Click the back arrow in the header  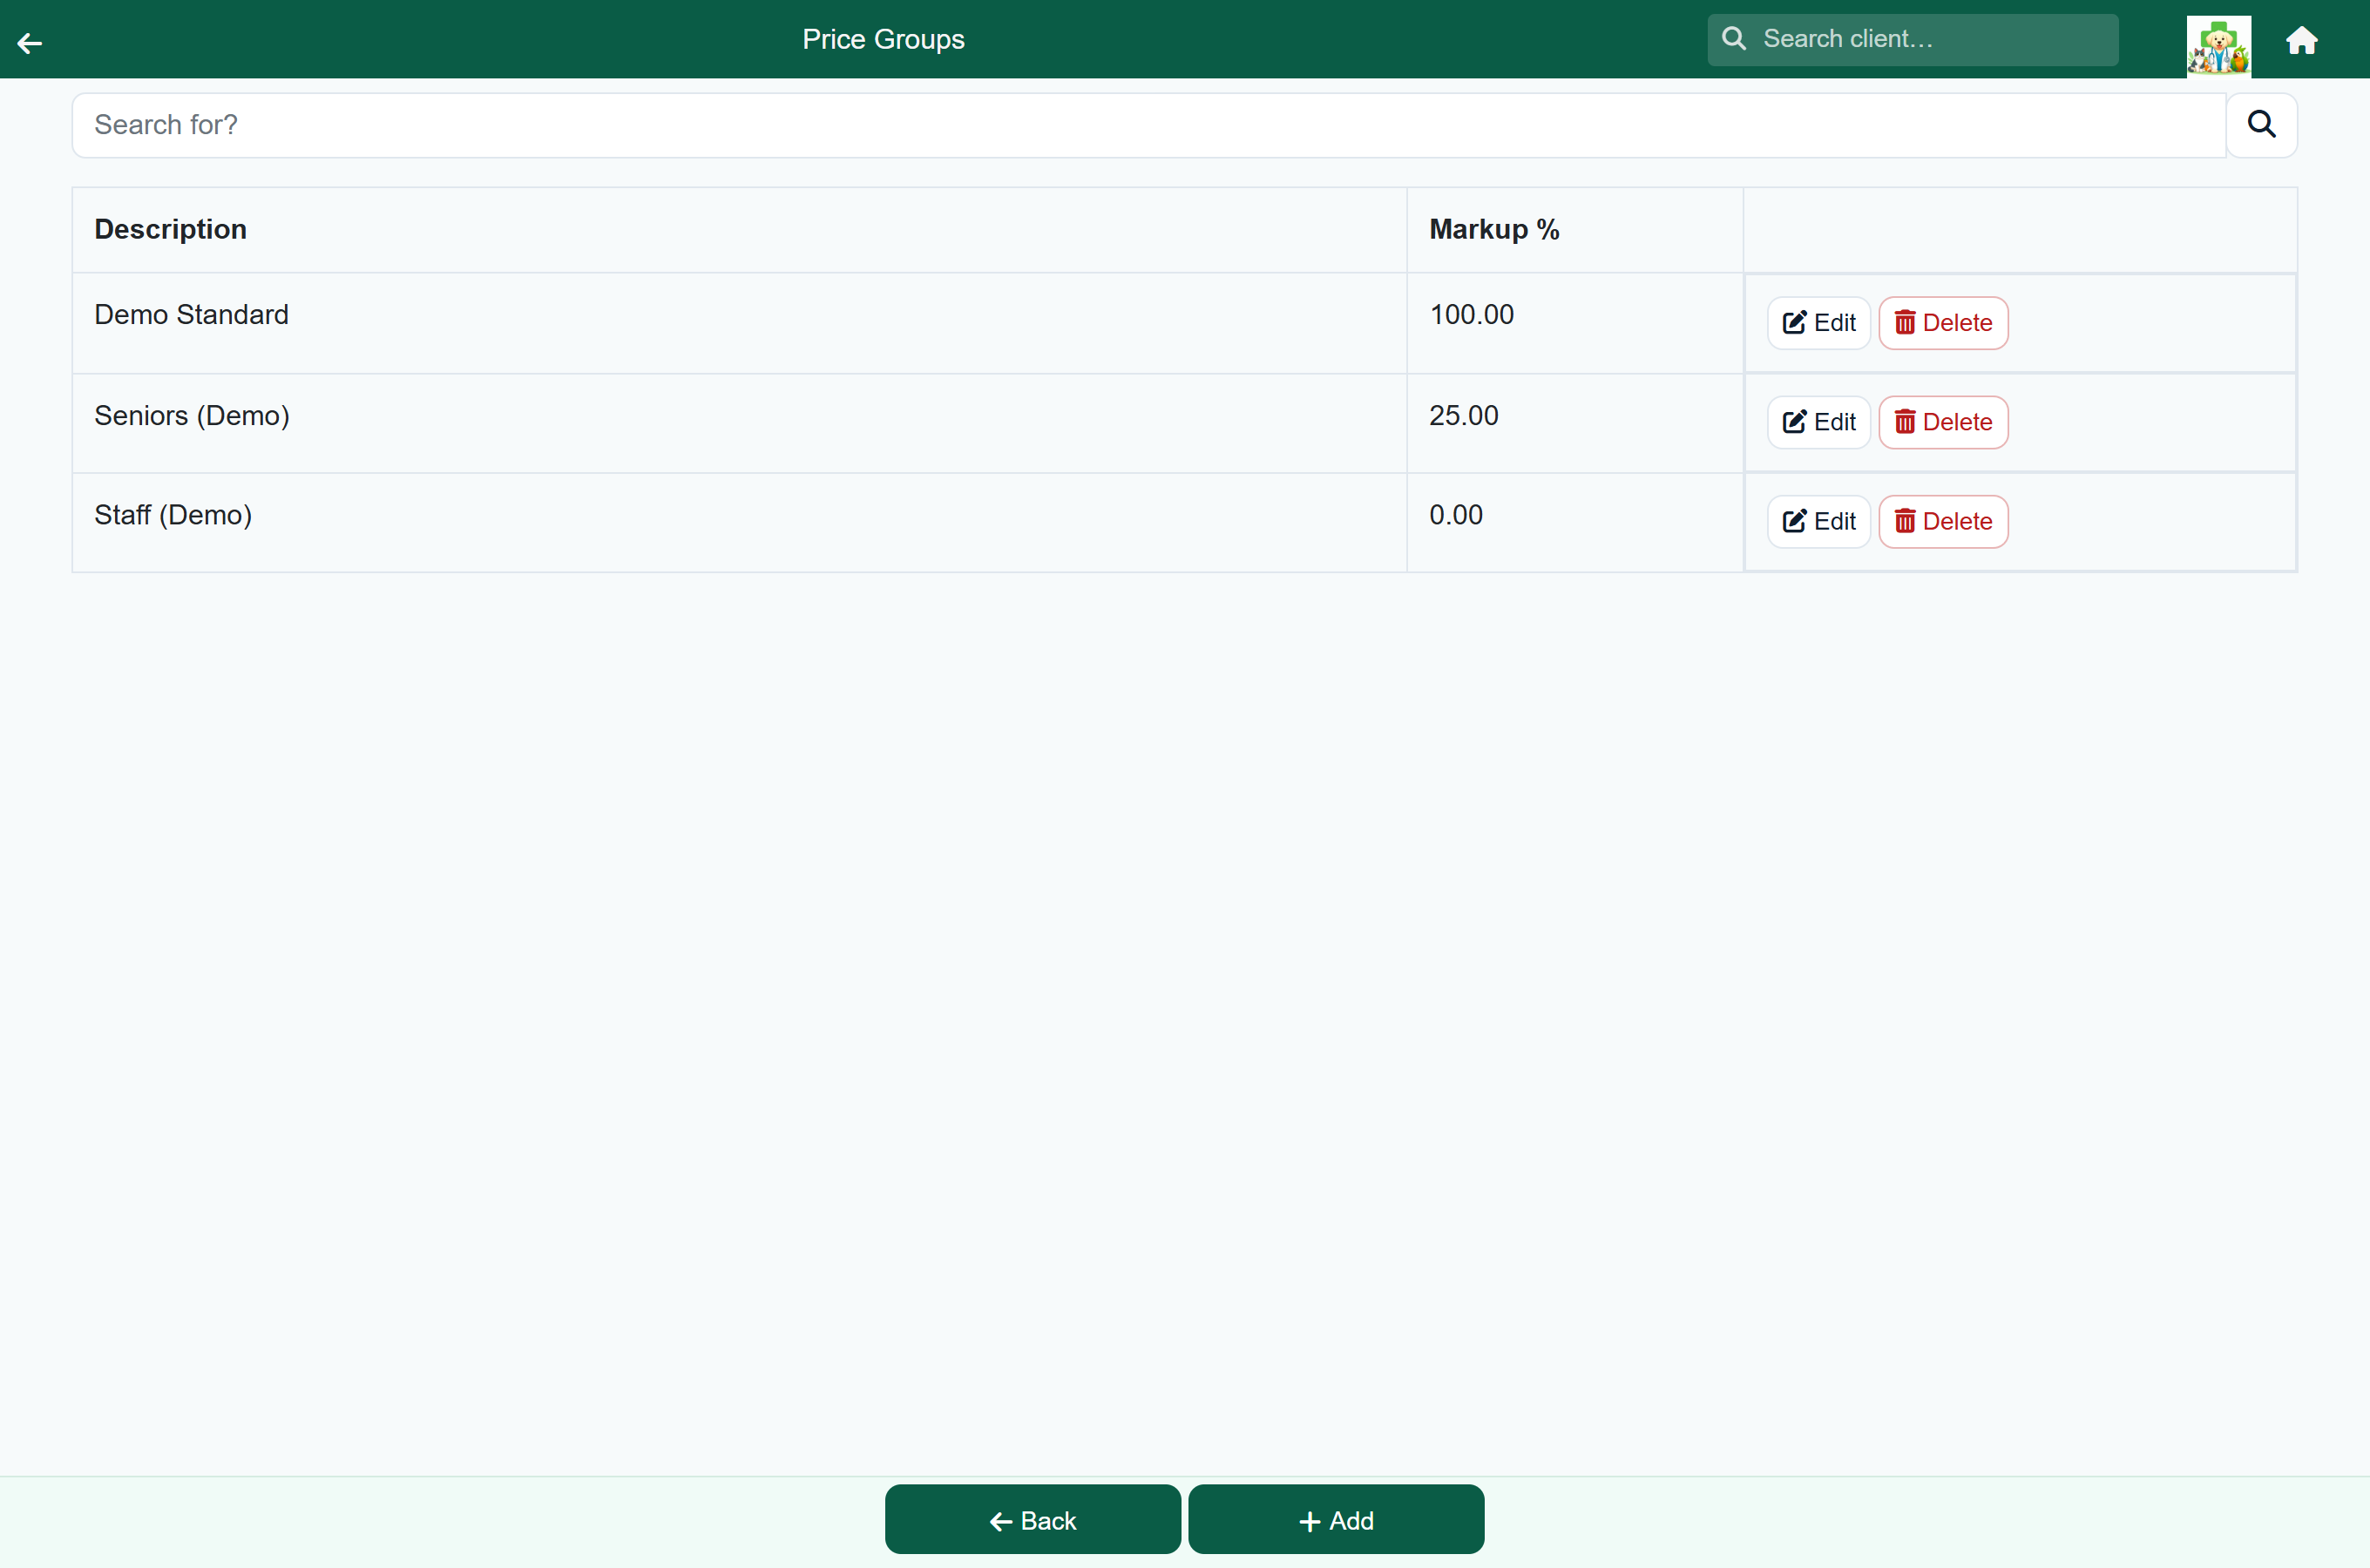point(30,42)
